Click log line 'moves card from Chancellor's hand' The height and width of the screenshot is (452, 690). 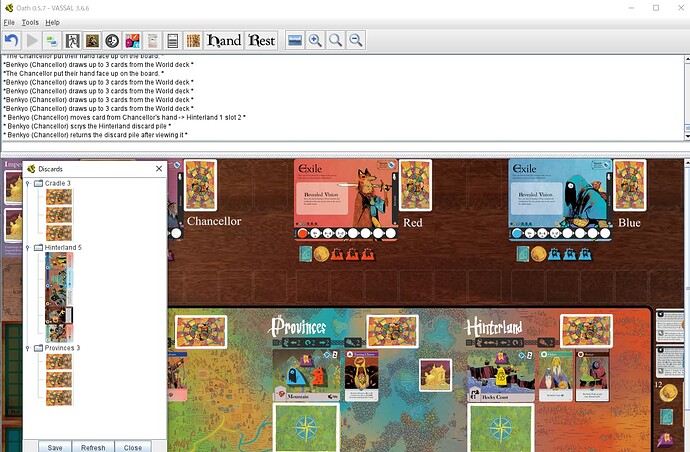pyautogui.click(x=125, y=118)
